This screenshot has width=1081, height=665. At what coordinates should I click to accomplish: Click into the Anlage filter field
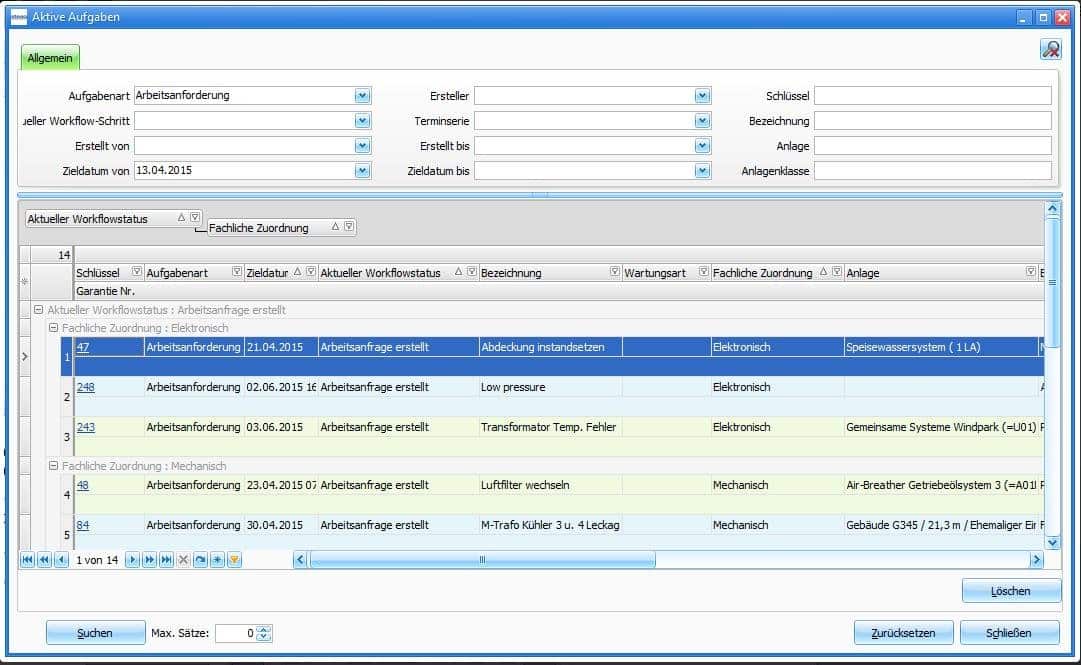tap(933, 145)
